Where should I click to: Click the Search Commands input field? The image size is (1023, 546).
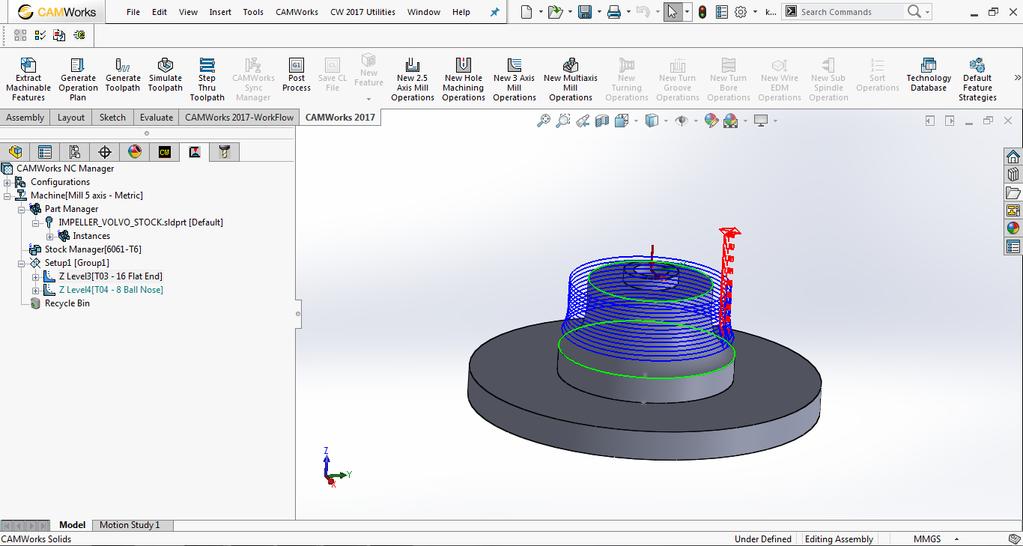coord(851,12)
